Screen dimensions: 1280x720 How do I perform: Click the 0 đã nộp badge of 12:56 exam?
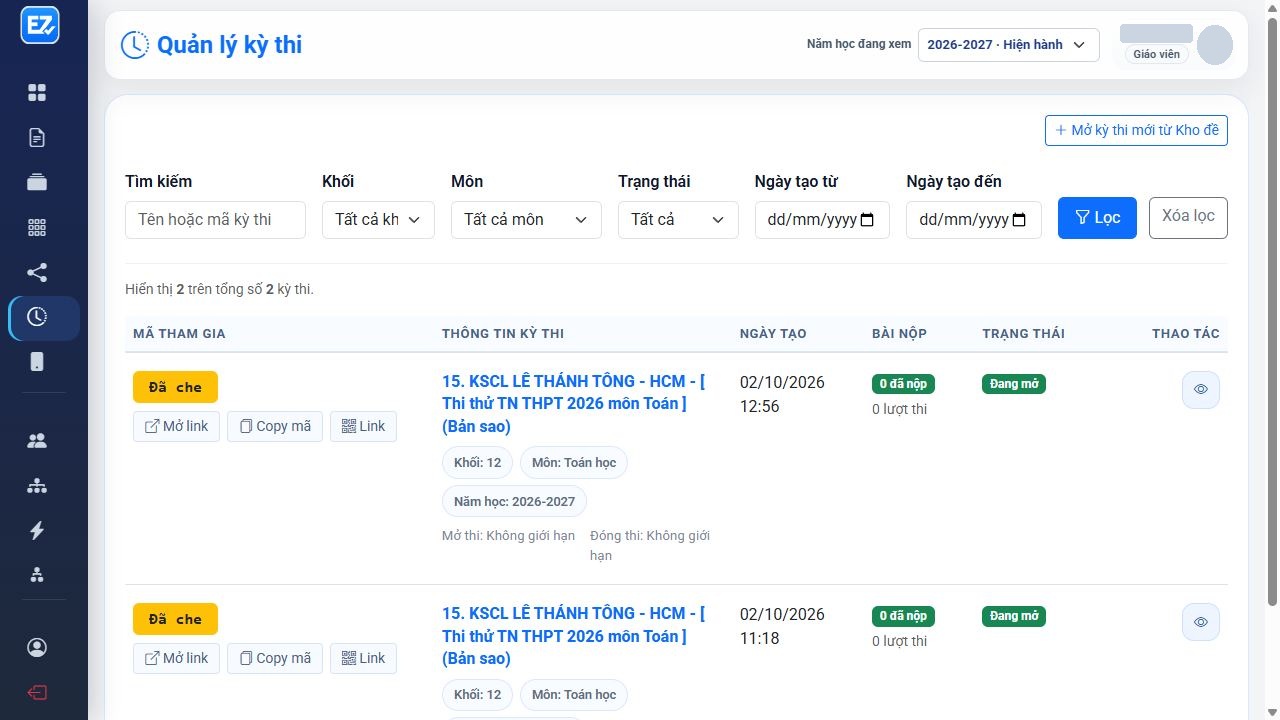[903, 384]
